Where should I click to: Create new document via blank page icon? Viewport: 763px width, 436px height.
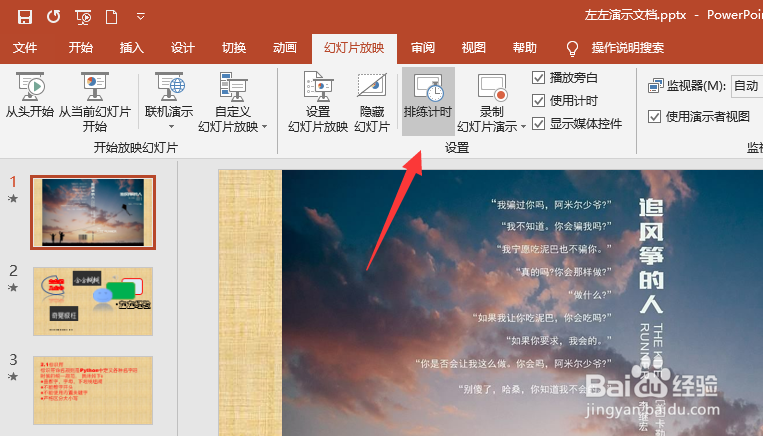point(111,18)
